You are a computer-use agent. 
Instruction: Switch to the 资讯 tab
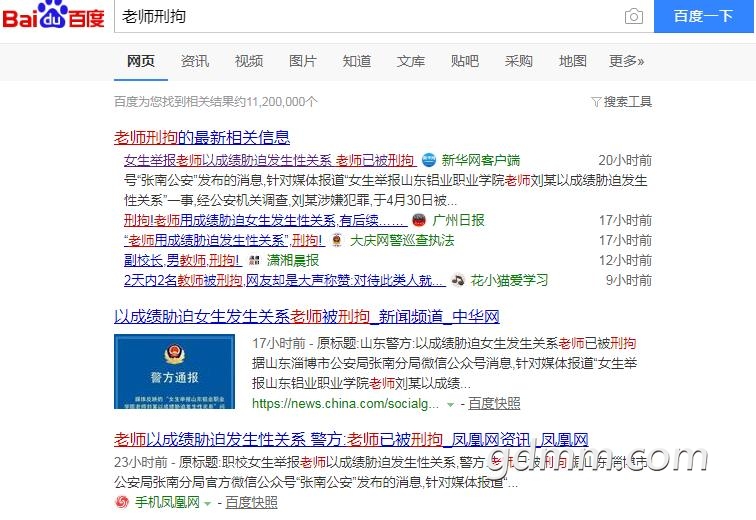pyautogui.click(x=195, y=61)
